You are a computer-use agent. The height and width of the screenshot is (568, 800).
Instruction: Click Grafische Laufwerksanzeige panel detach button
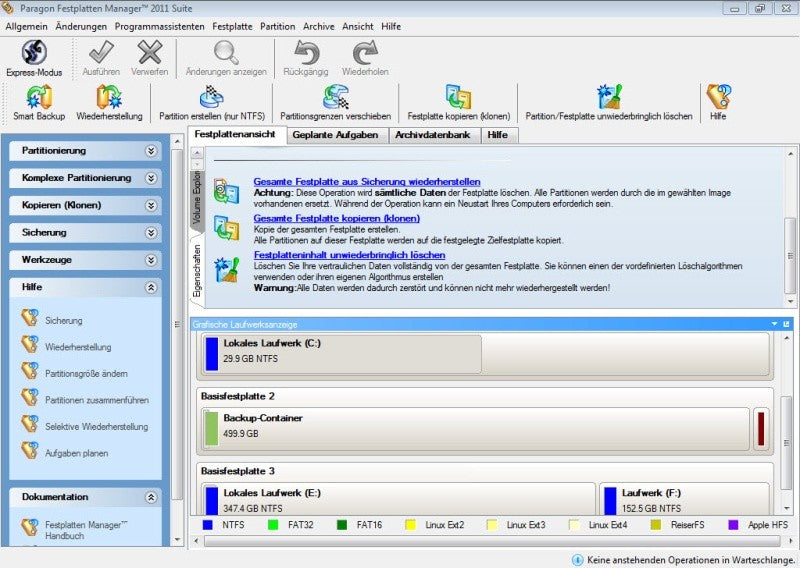point(786,324)
